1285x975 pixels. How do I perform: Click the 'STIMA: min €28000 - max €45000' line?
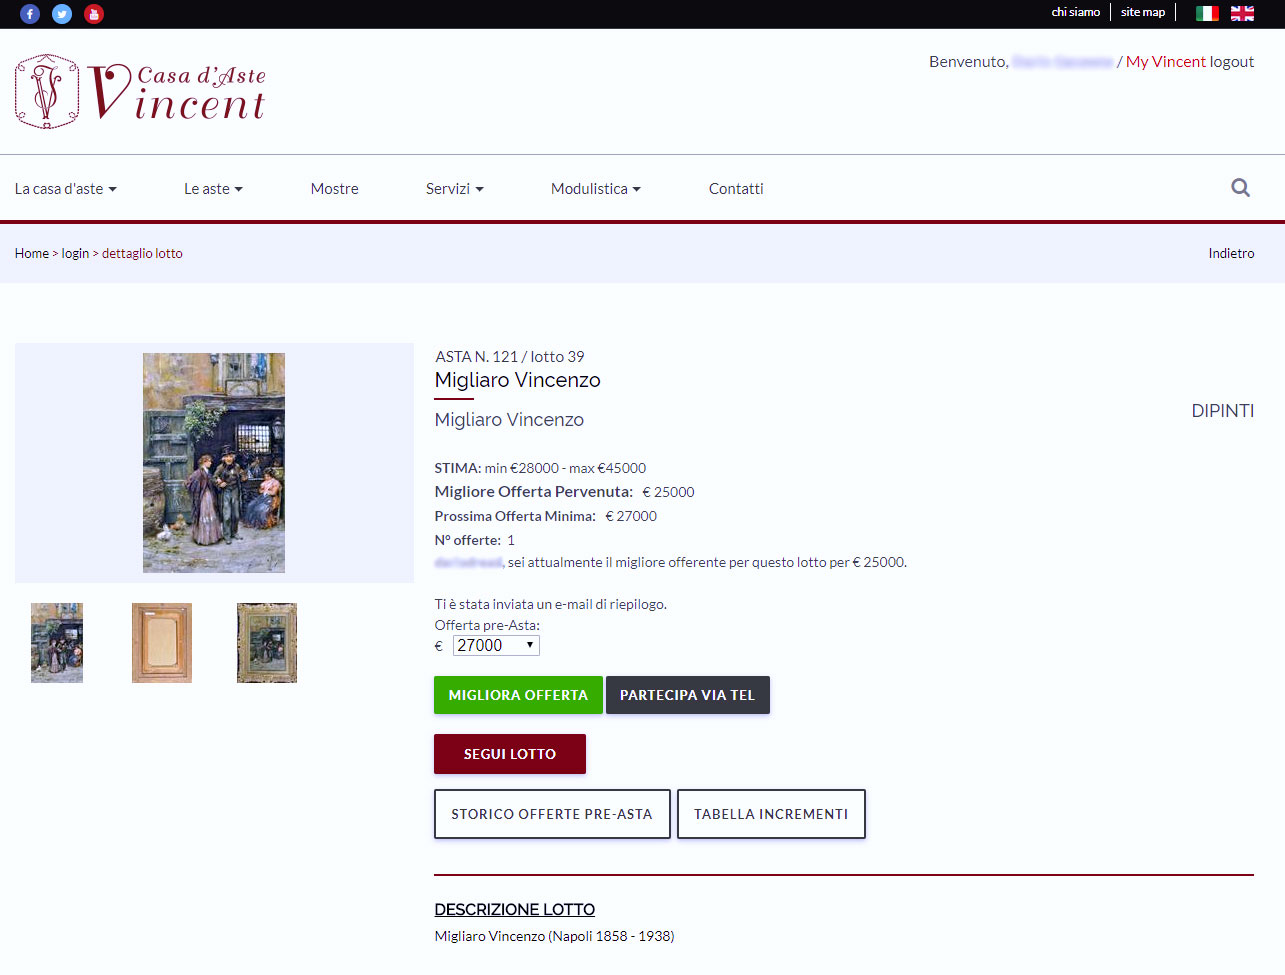pos(540,468)
